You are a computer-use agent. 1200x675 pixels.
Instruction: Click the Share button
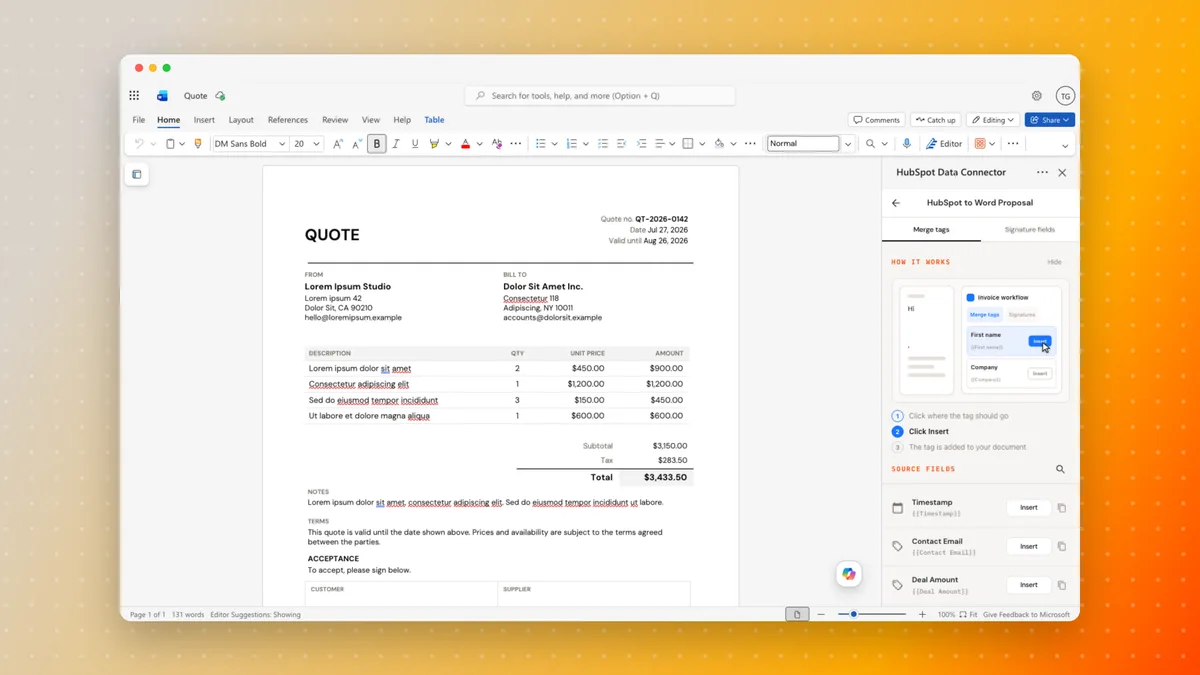1050,120
